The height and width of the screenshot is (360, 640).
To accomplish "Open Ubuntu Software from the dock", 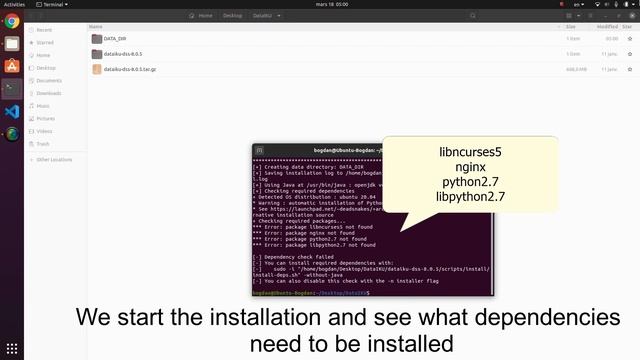I will (12, 66).
